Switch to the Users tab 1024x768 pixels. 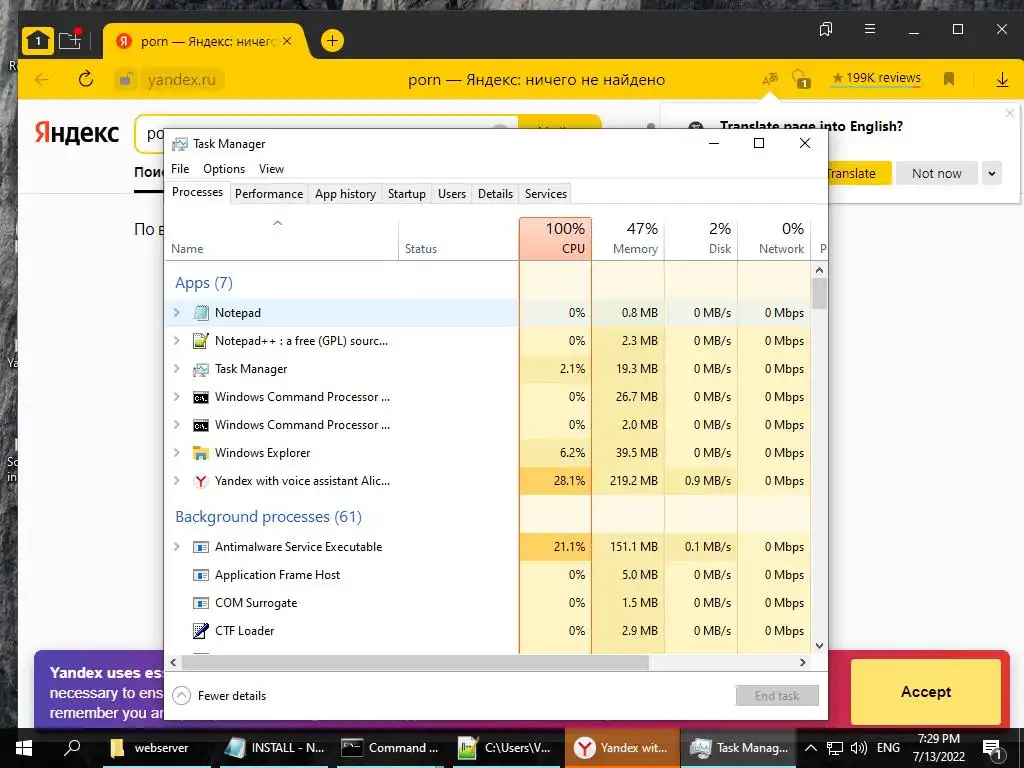point(452,193)
